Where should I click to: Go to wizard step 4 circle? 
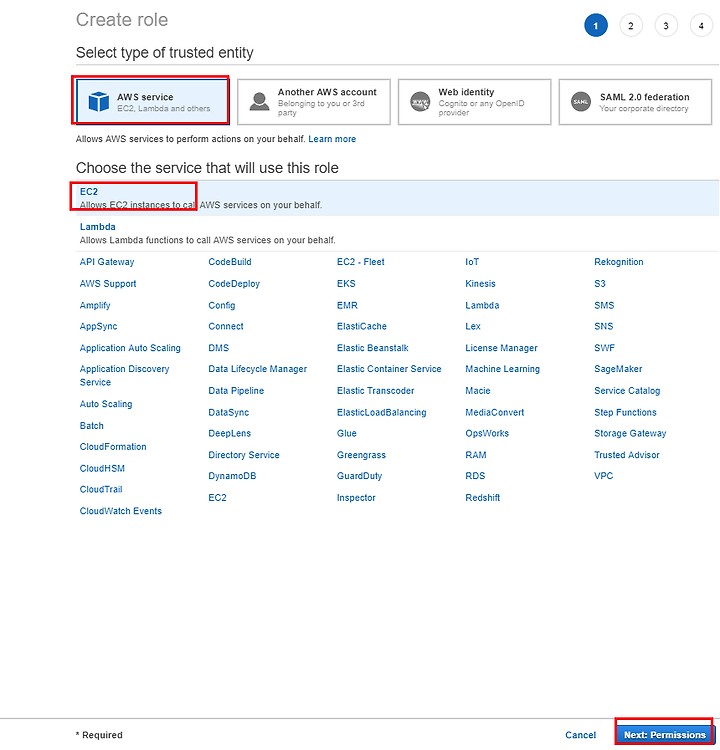click(701, 26)
